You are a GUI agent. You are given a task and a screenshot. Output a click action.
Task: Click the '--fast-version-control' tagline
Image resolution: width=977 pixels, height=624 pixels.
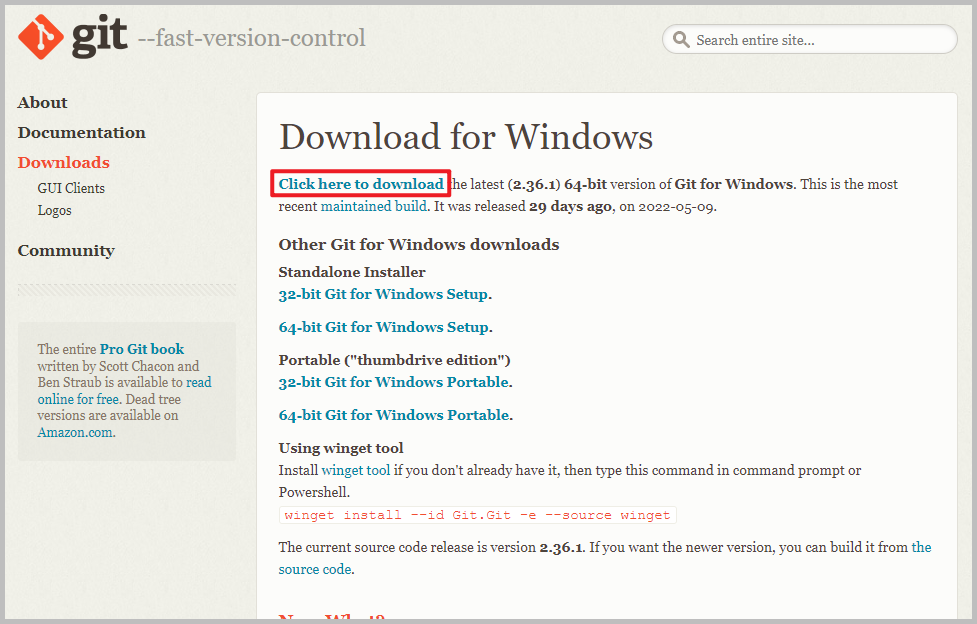252,38
